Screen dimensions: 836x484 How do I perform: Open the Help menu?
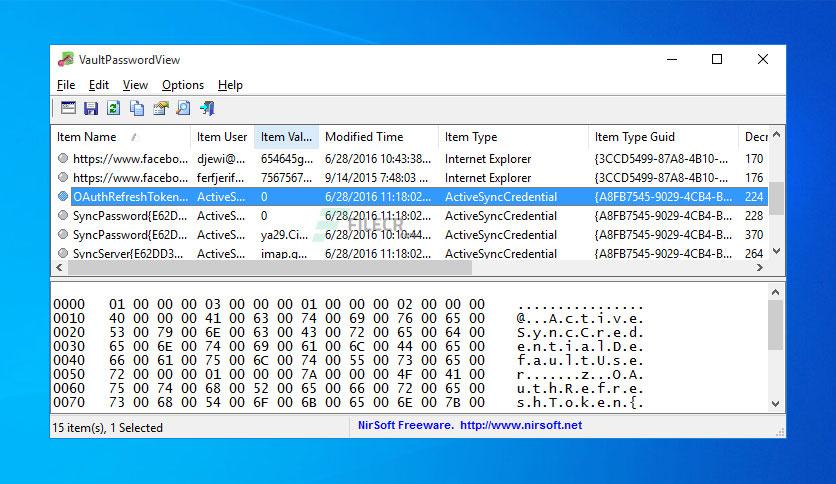tap(230, 85)
